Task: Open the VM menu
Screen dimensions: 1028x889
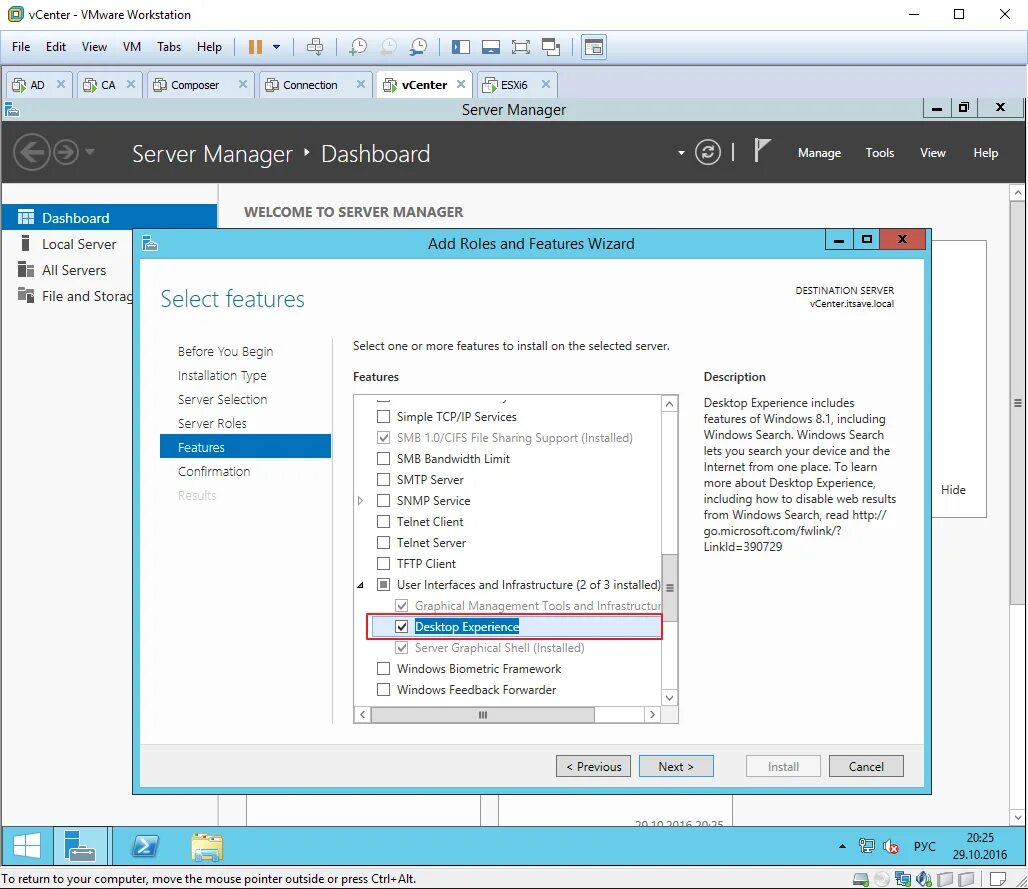Action: (132, 47)
